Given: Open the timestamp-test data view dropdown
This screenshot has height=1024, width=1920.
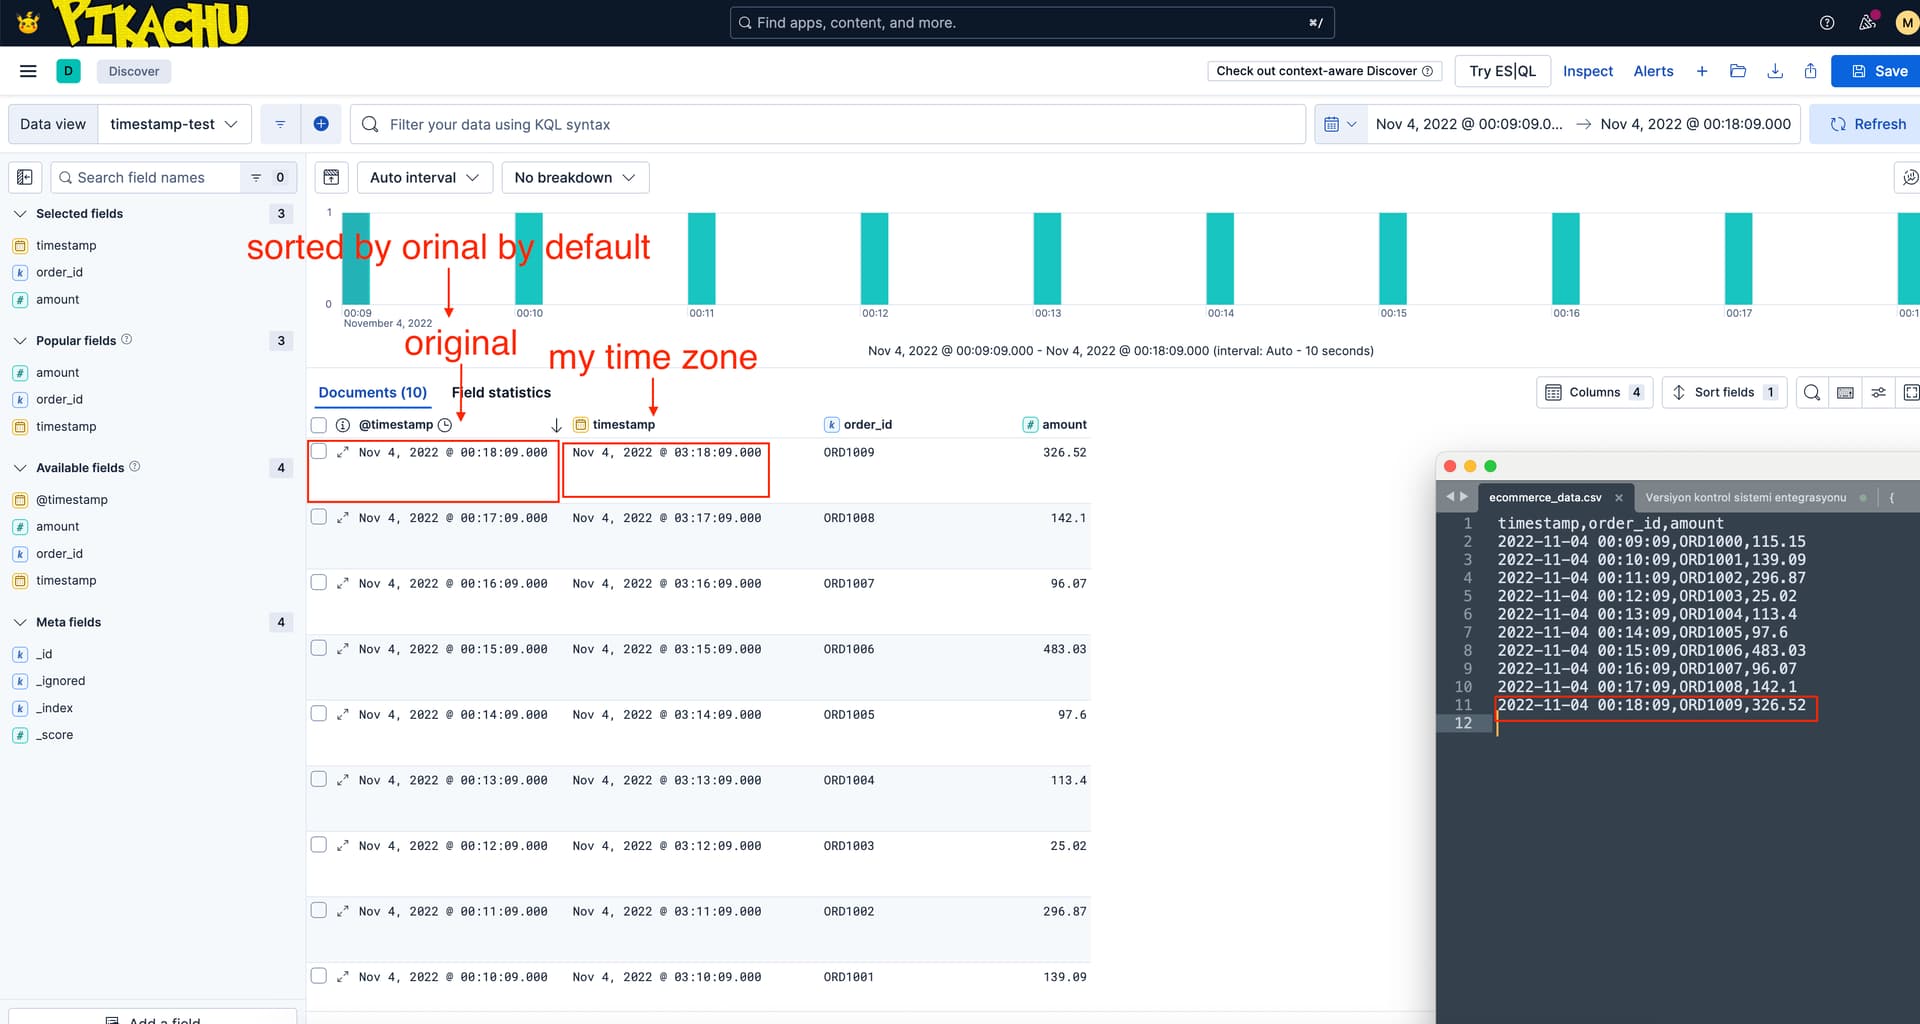Looking at the screenshot, I should pyautogui.click(x=174, y=124).
